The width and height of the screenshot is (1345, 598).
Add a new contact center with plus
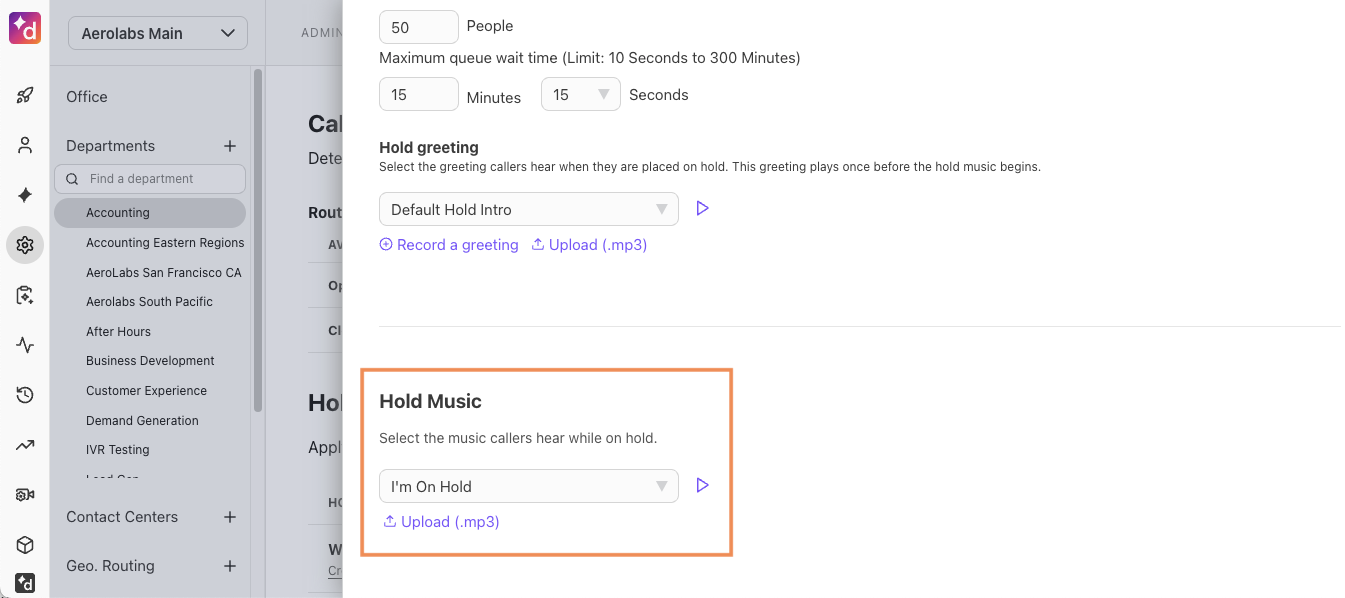click(230, 517)
